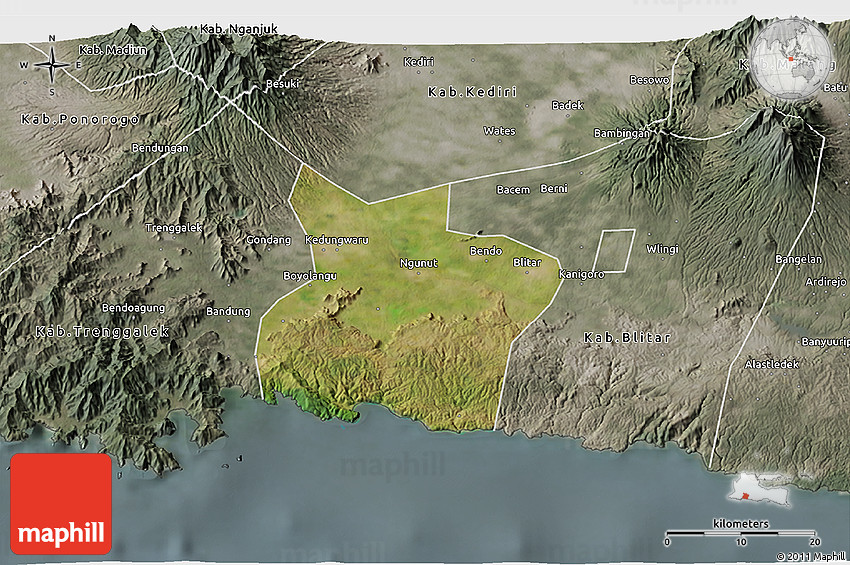Click the Kab. Ponorogo region label
The width and height of the screenshot is (850, 565).
(79, 119)
